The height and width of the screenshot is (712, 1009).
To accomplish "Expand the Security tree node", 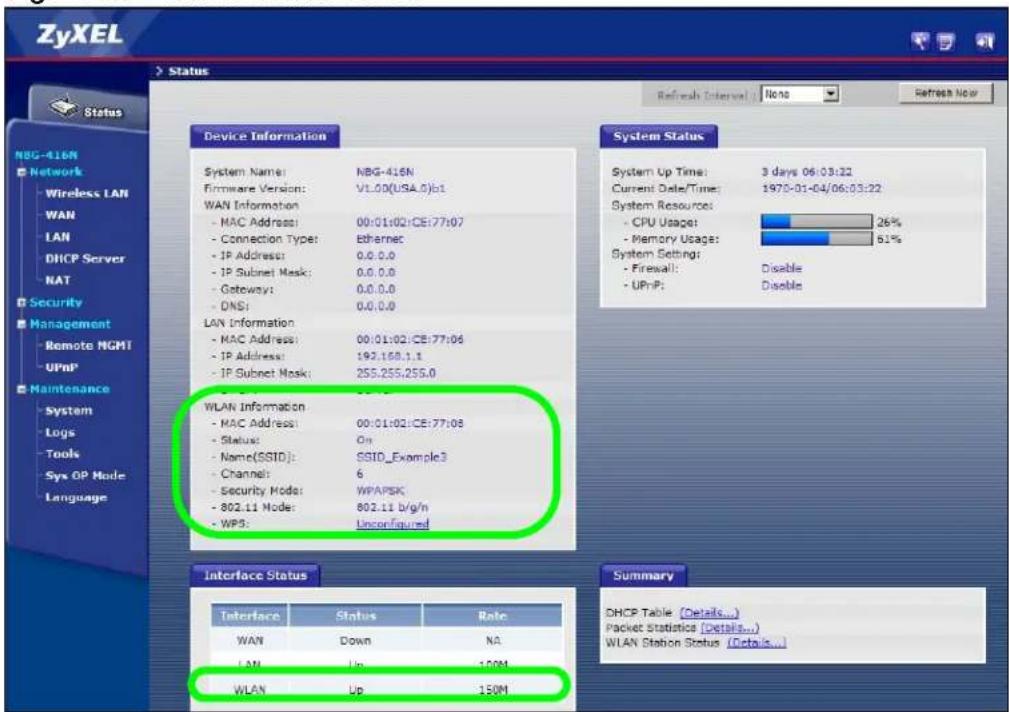I will point(21,302).
